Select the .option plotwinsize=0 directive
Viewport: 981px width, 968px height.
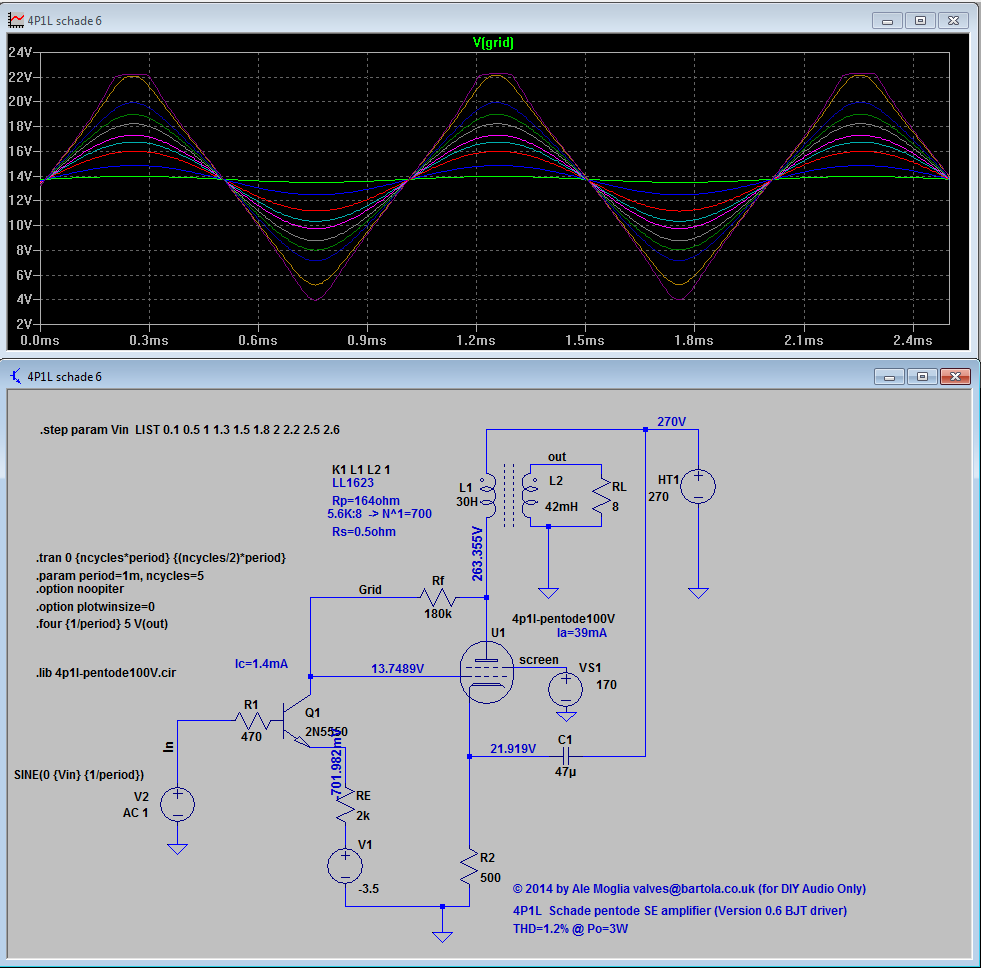coord(95,607)
